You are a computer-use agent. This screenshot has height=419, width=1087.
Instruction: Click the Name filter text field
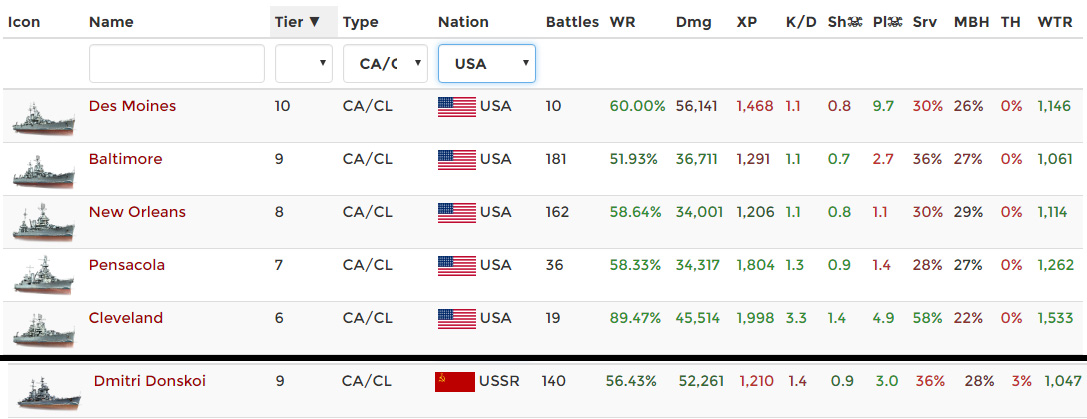point(176,63)
